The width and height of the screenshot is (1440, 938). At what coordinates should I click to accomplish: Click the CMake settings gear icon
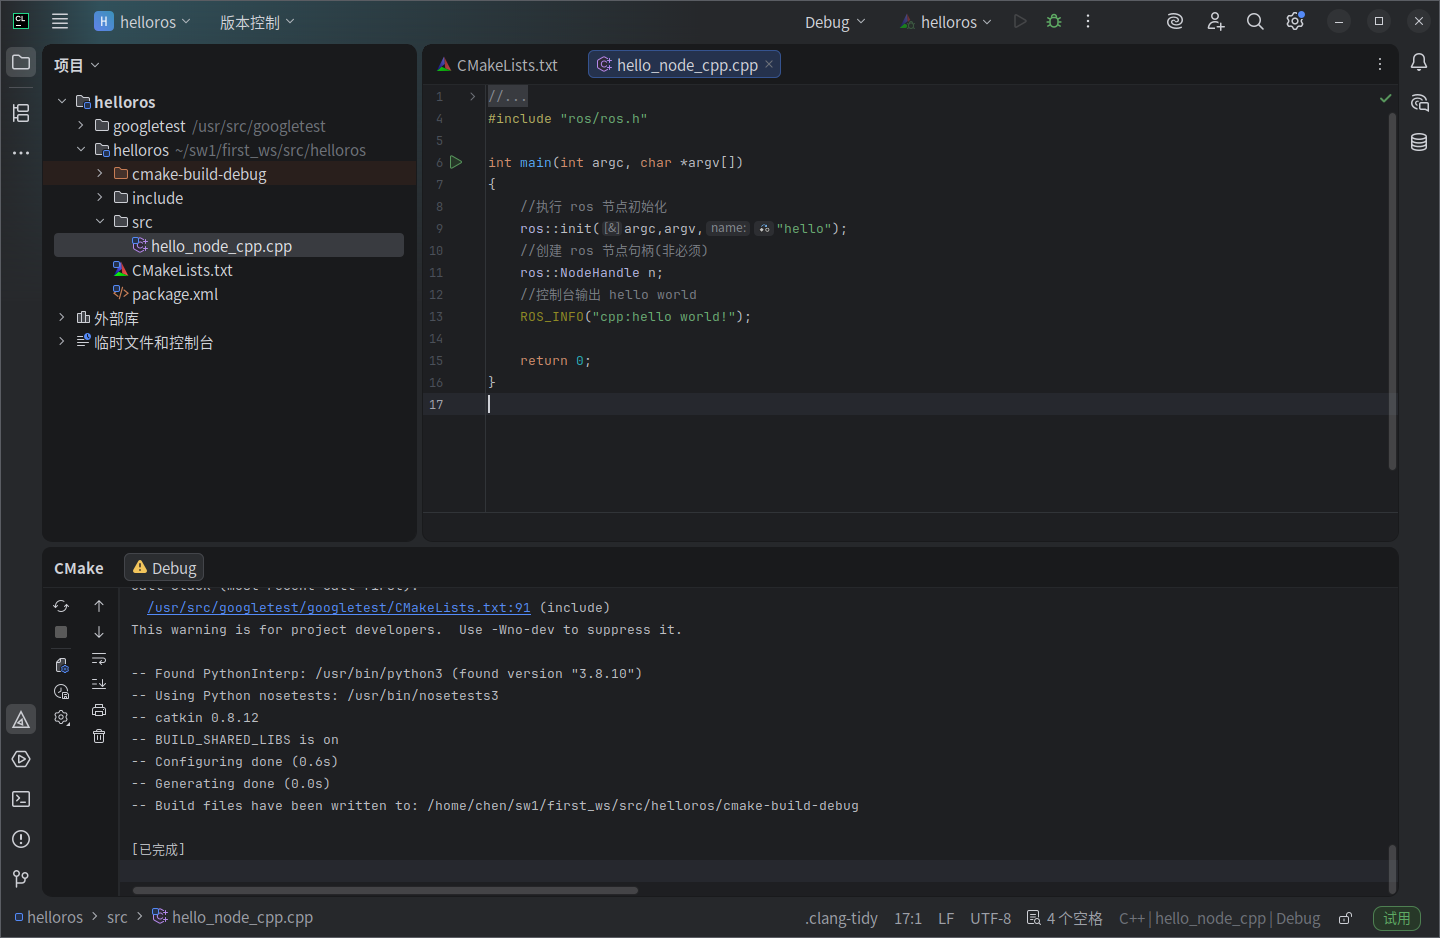tap(61, 718)
